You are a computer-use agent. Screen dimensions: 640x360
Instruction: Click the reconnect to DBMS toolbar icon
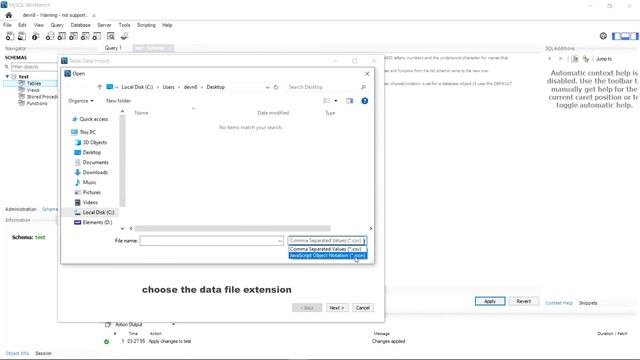[124, 36]
